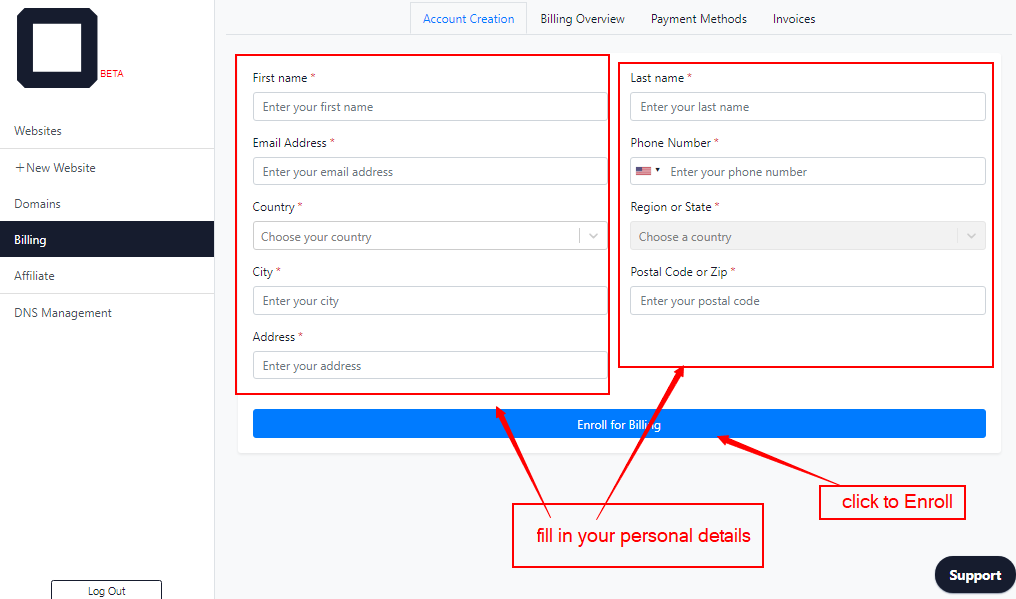Image resolution: width=1016 pixels, height=599 pixels.
Task: Click the Log Out button
Action: coord(106,591)
